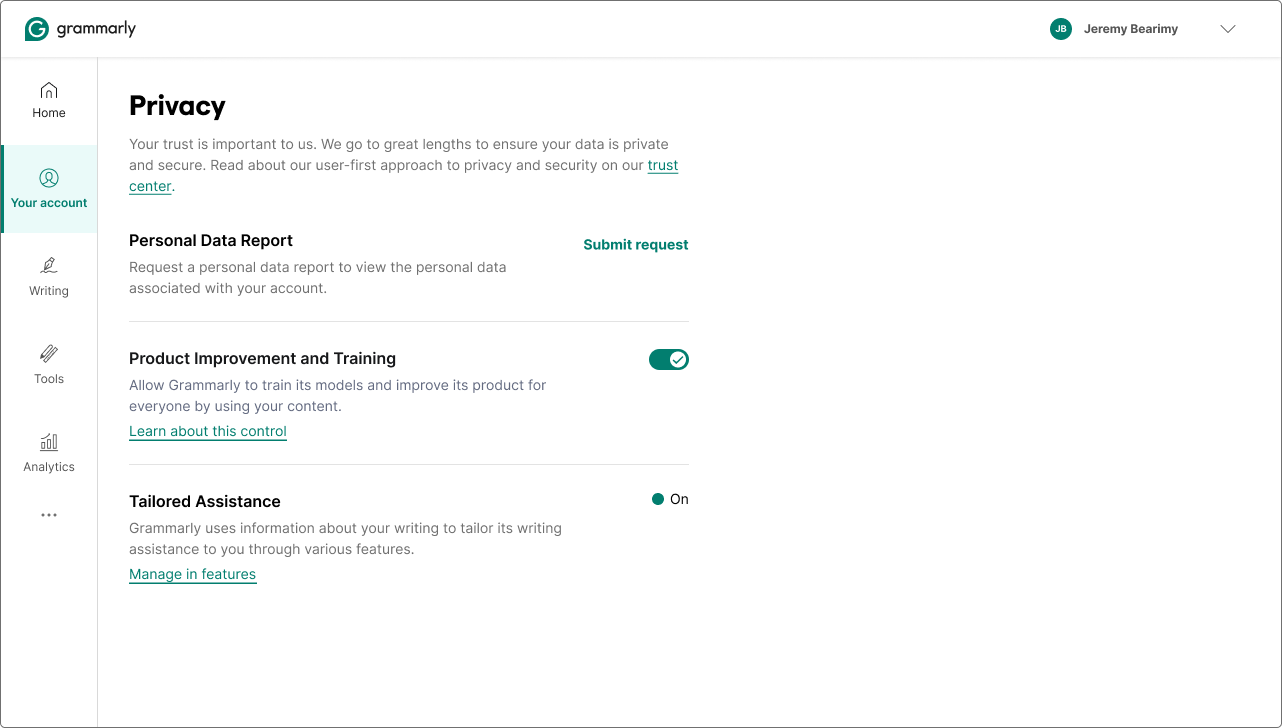
Task: Select the Tools nav label
Action: [48, 379]
